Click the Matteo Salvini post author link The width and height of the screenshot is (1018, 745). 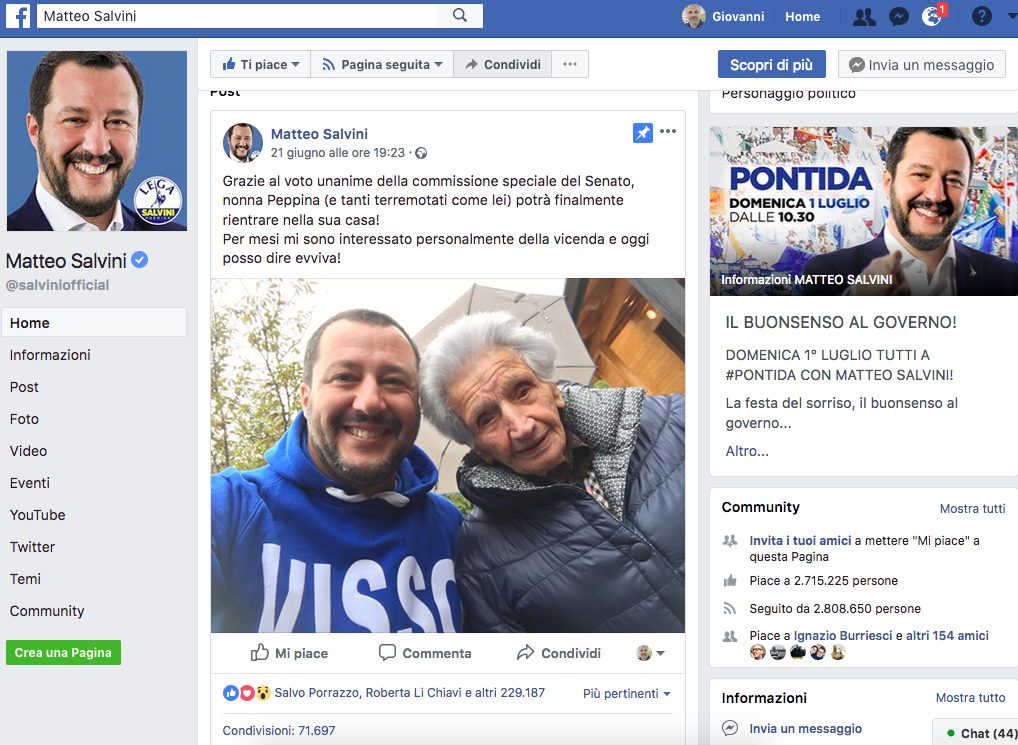point(319,134)
